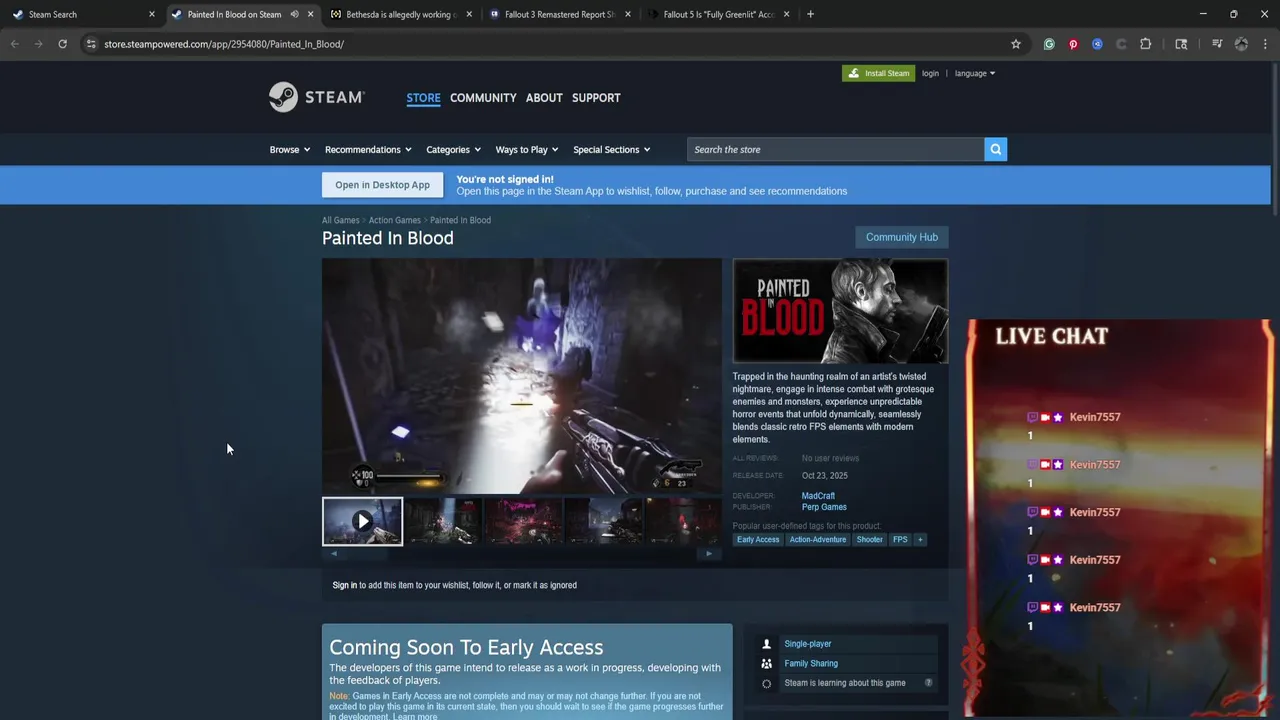Open a new browser tab
Image resolution: width=1280 pixels, height=720 pixels.
(x=810, y=14)
